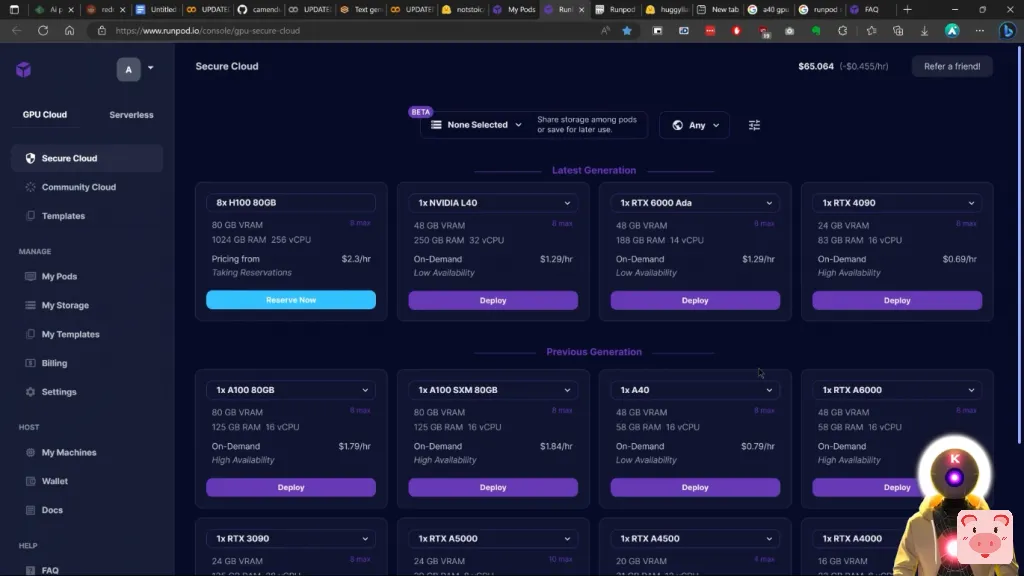Switch to the Text gen browser tab
Image resolution: width=1024 pixels, height=576 pixels.
click(x=363, y=9)
